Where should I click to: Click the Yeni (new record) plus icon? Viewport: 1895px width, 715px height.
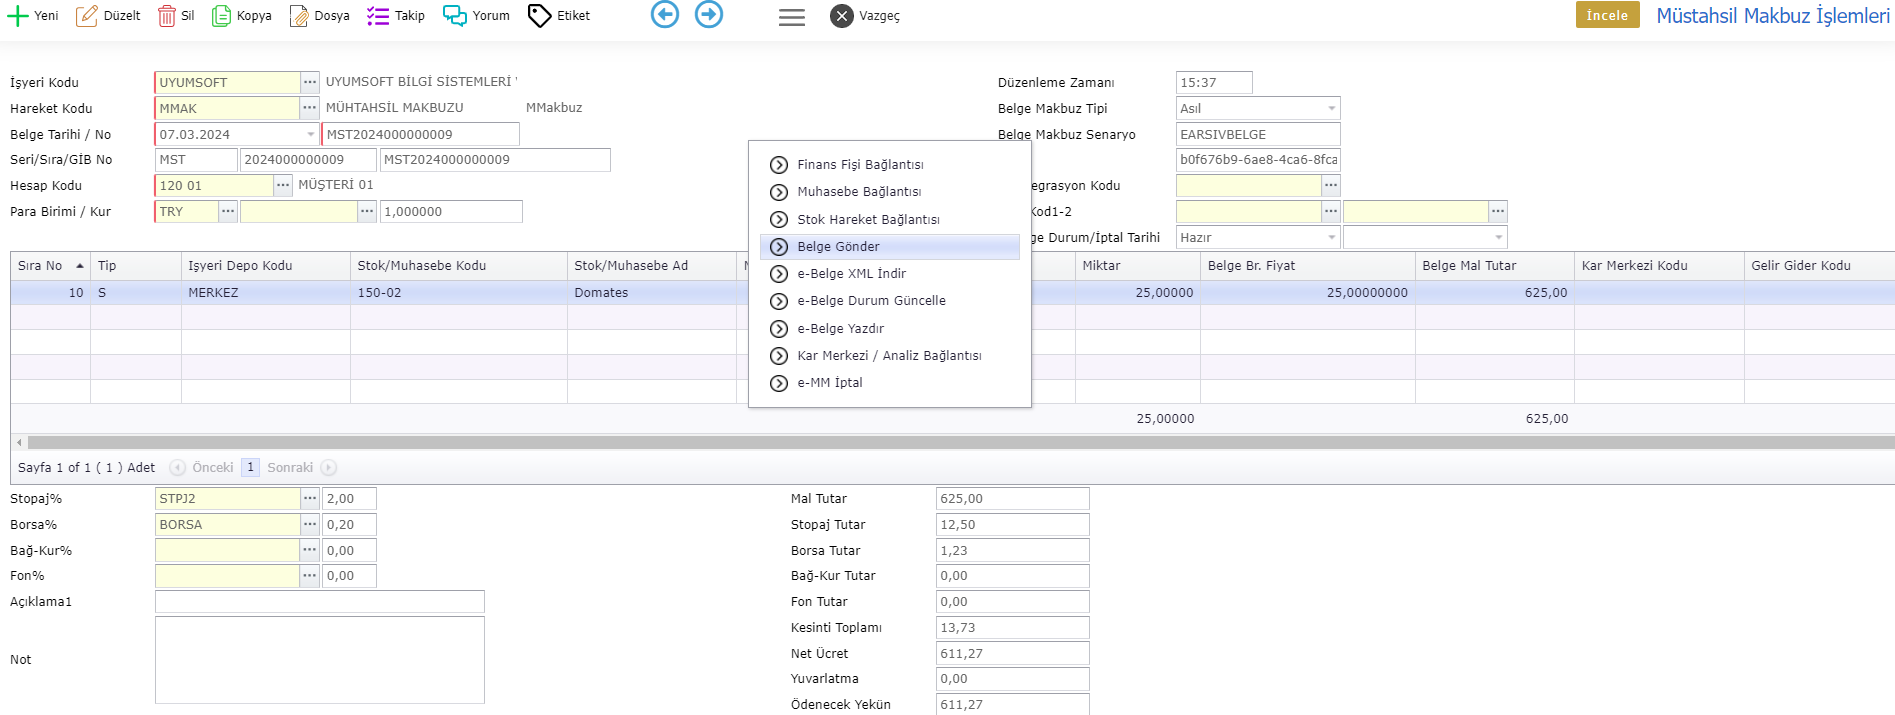coord(17,16)
